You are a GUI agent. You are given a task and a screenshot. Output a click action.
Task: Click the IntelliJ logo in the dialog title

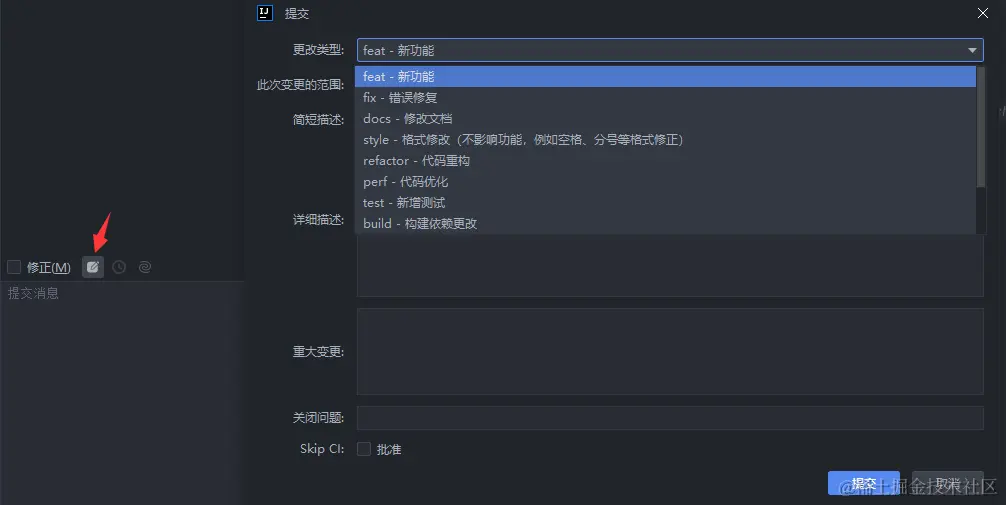(x=265, y=13)
